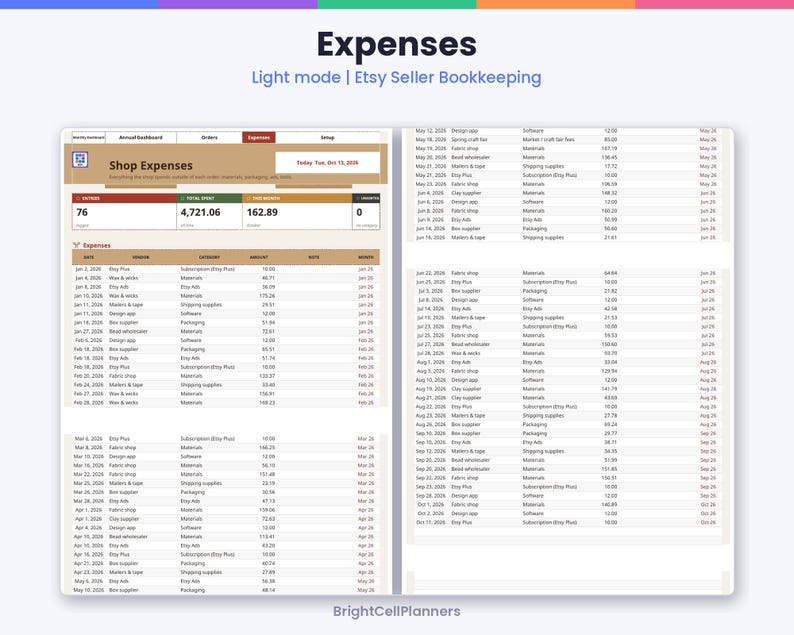This screenshot has width=794, height=635.
Task: Go to the Orders tab
Action: [x=209, y=137]
